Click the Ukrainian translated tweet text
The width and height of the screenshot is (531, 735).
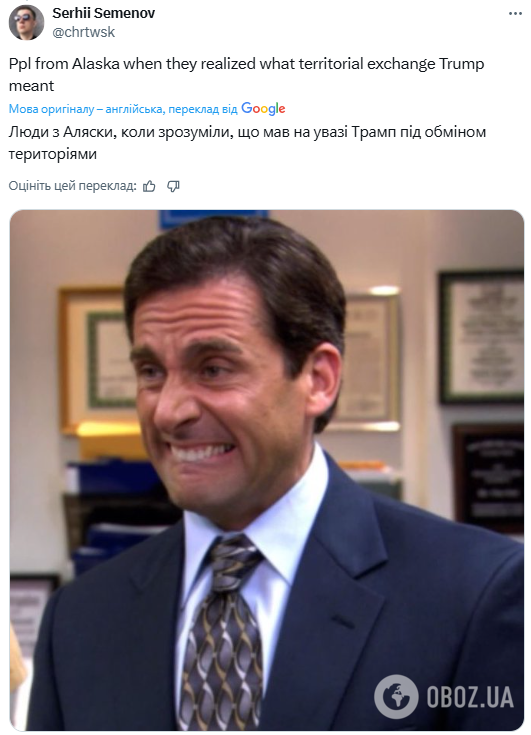coord(247,143)
